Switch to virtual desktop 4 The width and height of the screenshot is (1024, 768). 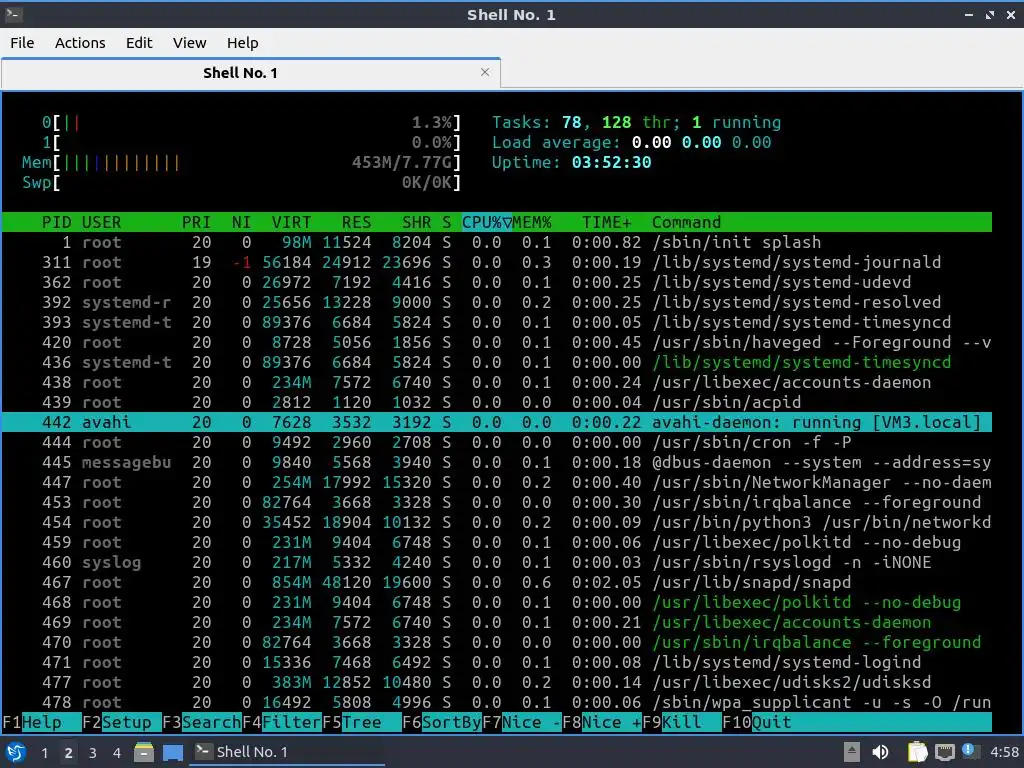point(117,752)
